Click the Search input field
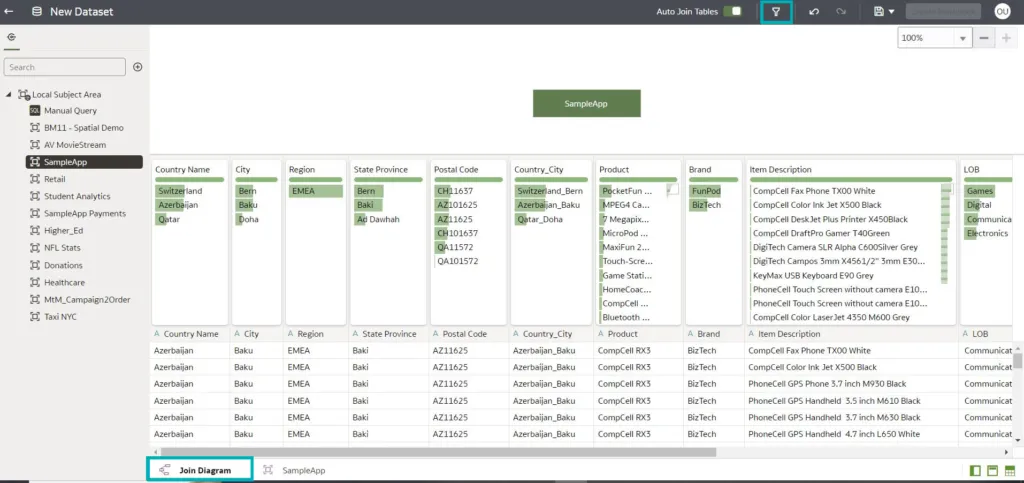 [x=65, y=67]
